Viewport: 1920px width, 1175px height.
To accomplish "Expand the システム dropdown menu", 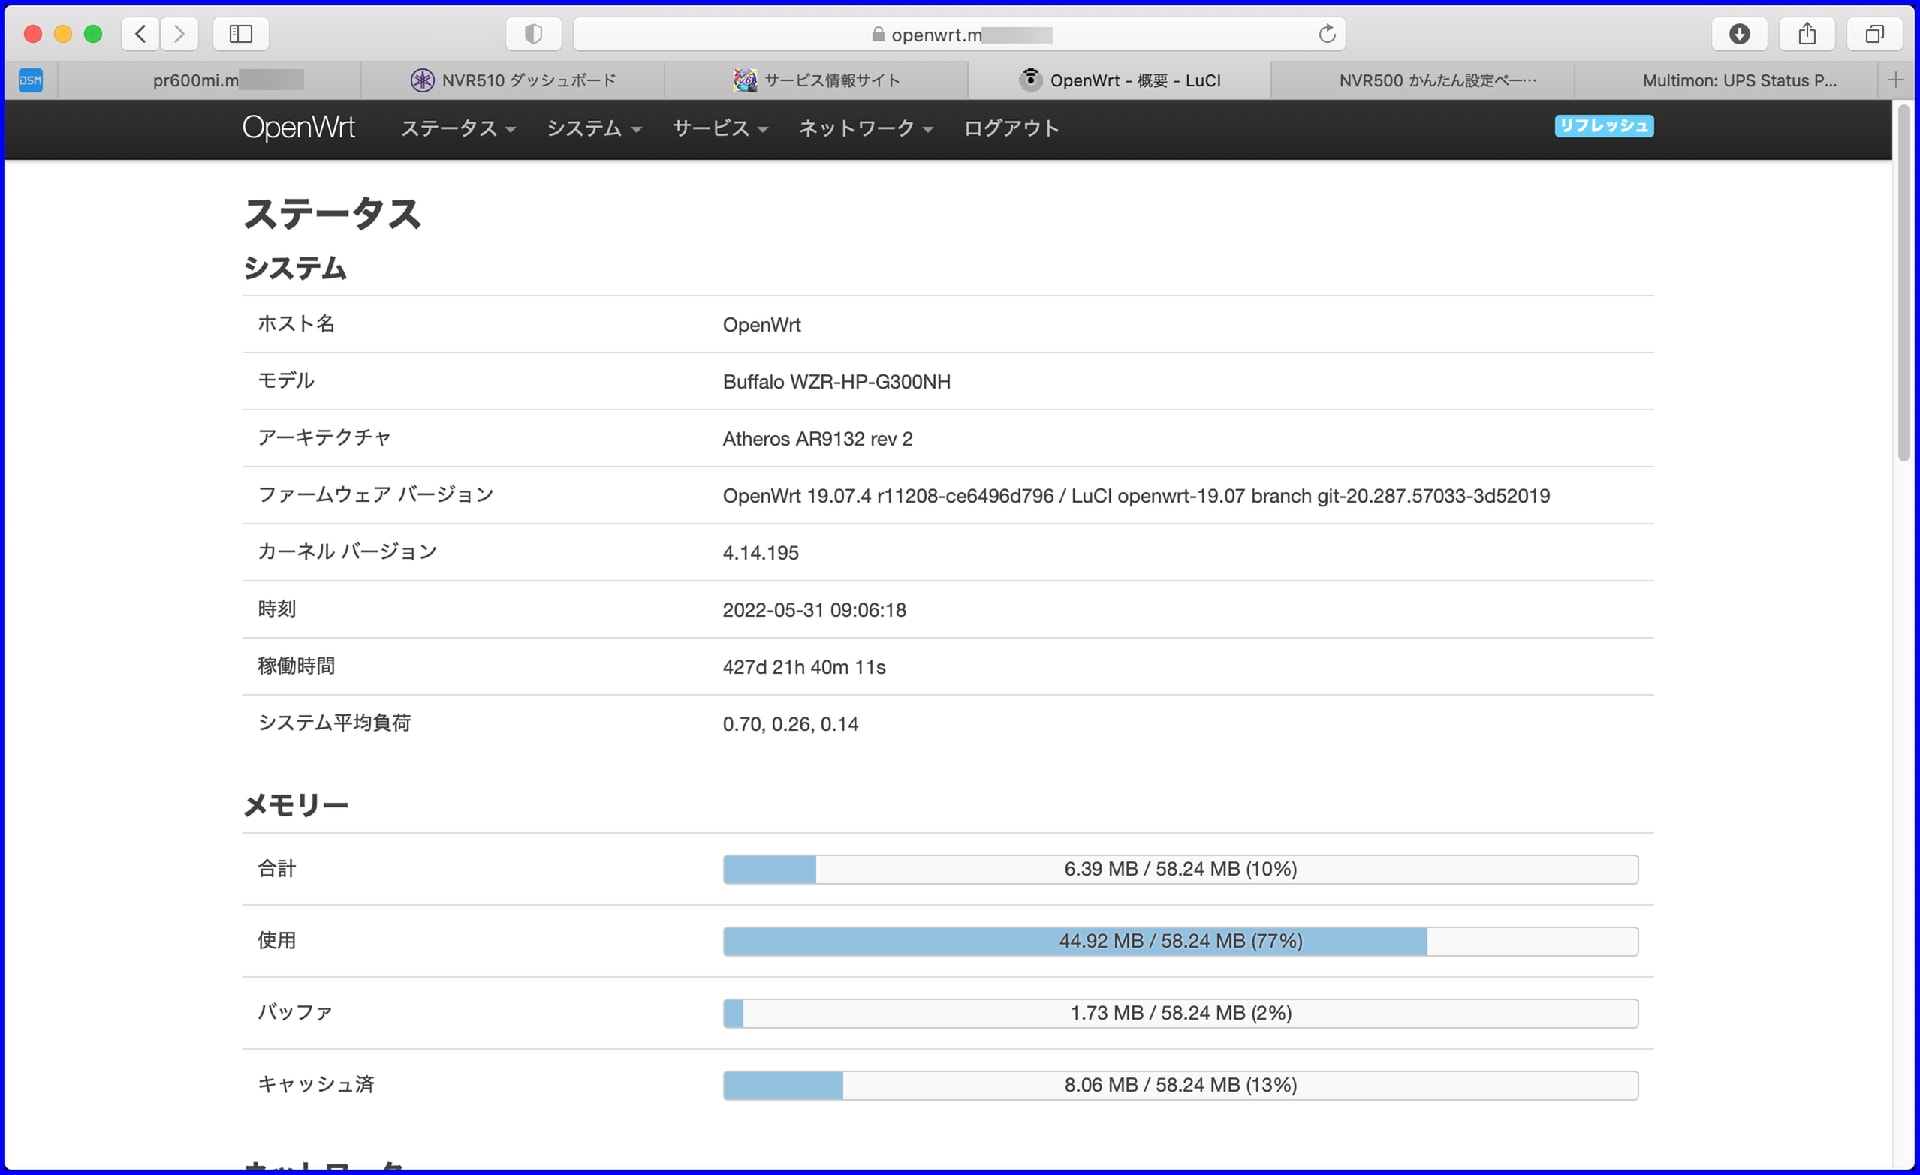I will click(594, 128).
